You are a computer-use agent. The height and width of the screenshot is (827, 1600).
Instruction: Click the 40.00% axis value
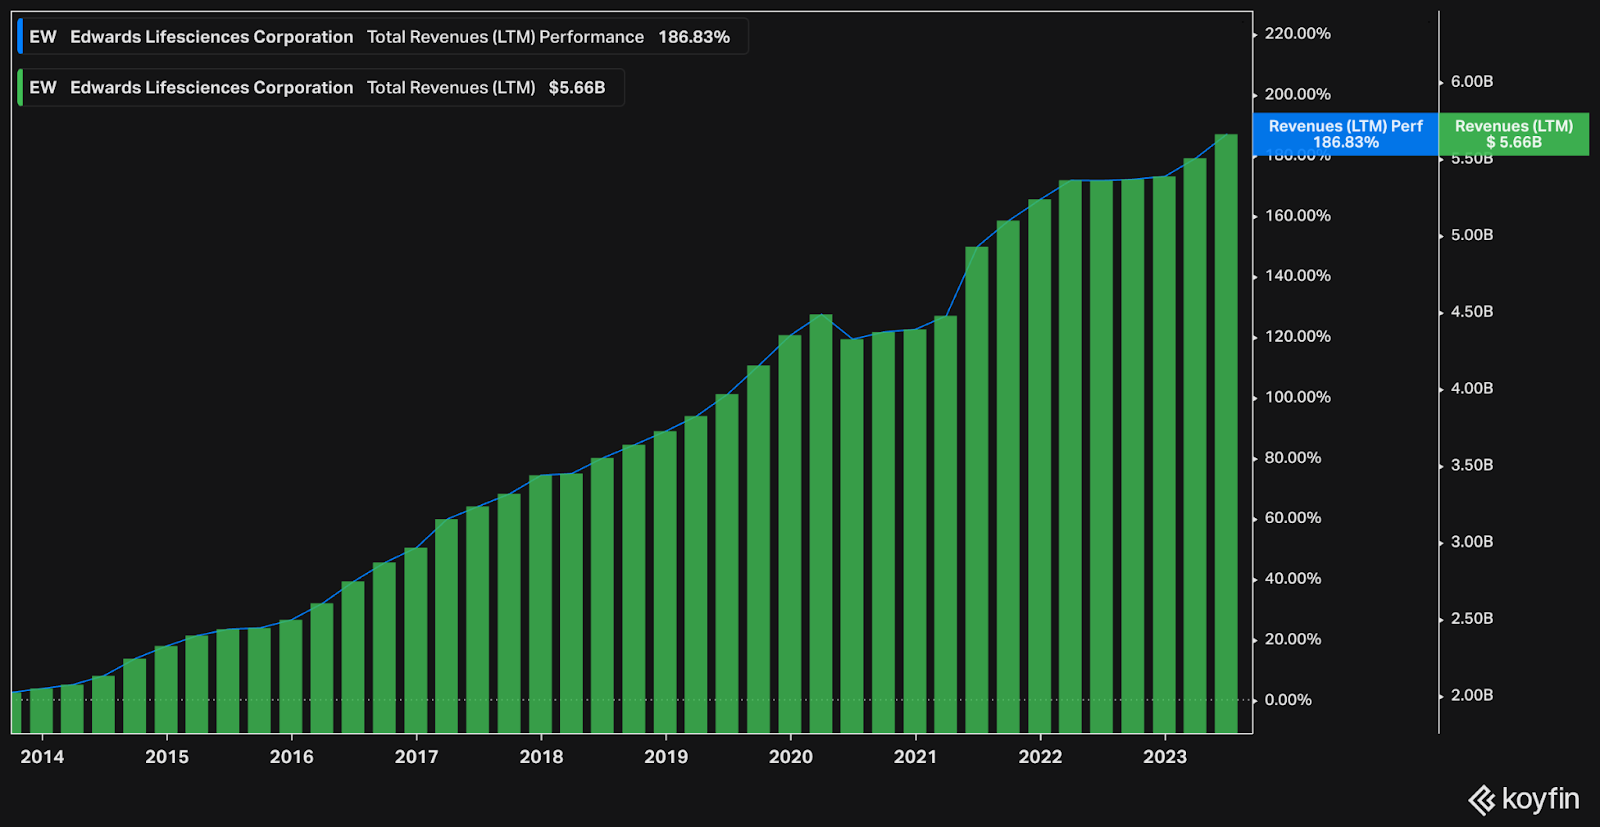point(1292,579)
